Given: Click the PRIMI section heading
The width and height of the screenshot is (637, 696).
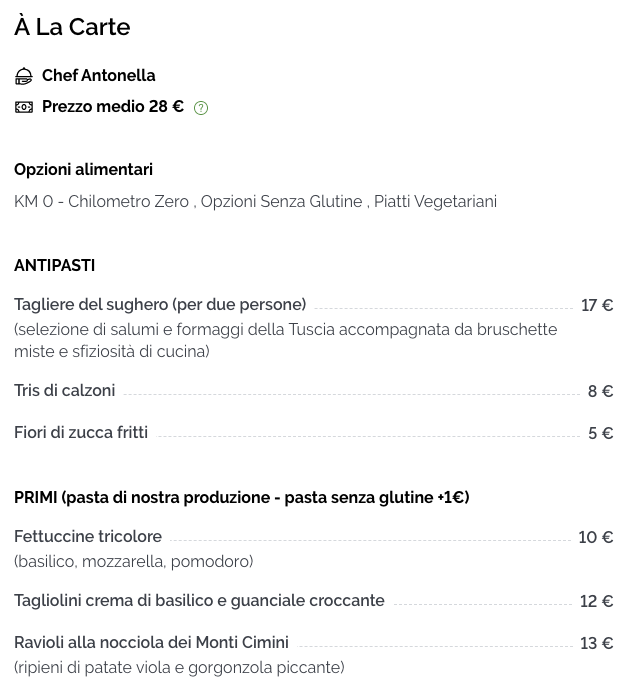Looking at the screenshot, I should tap(241, 498).
